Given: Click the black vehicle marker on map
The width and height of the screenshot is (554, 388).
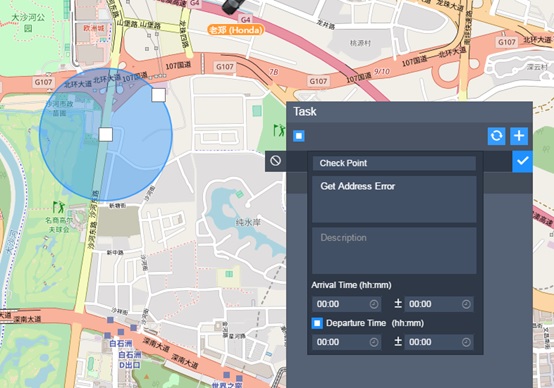Looking at the screenshot, I should (232, 6).
